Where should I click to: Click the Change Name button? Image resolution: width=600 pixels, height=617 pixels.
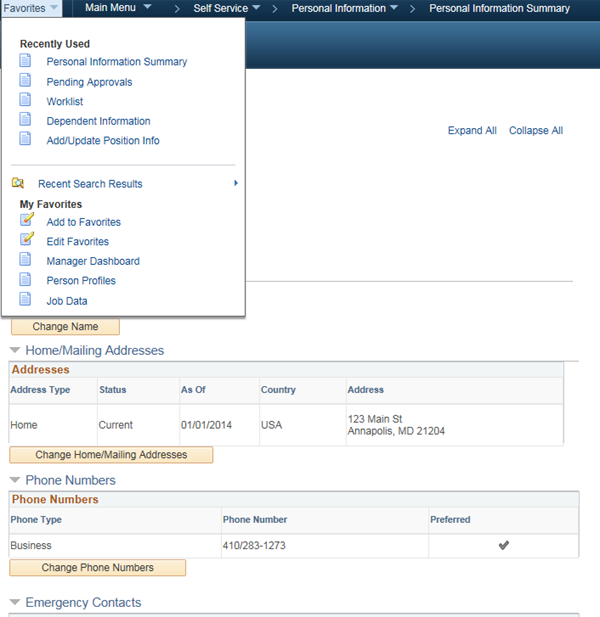point(65,327)
